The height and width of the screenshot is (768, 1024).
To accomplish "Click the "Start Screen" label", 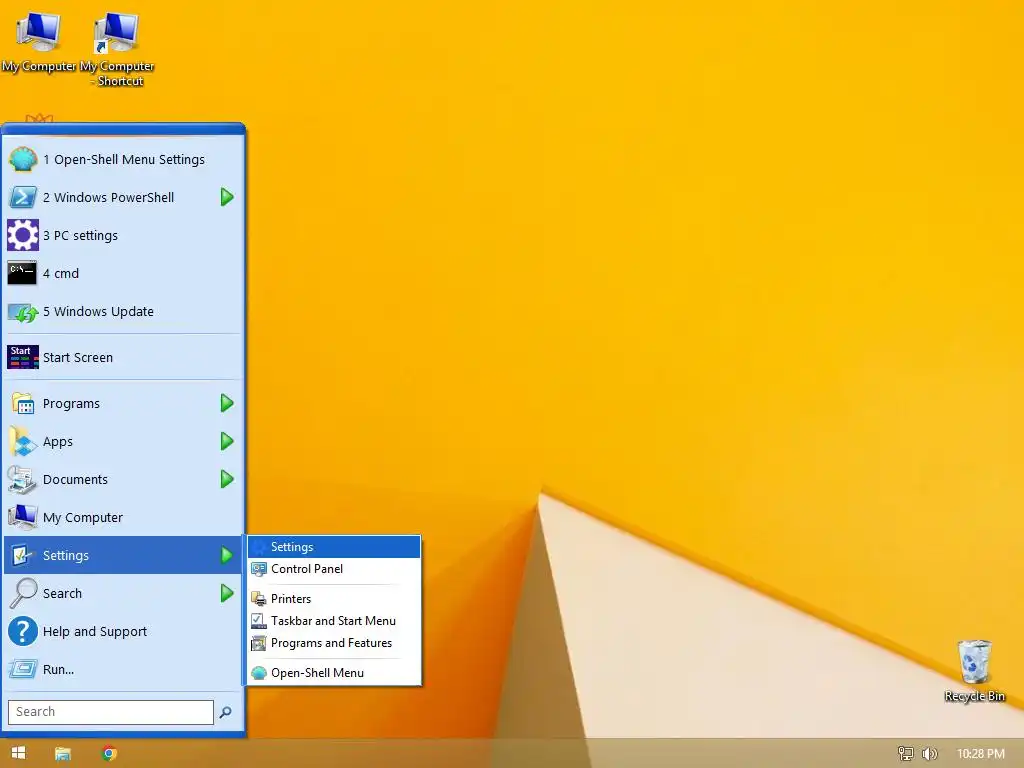I will point(78,357).
